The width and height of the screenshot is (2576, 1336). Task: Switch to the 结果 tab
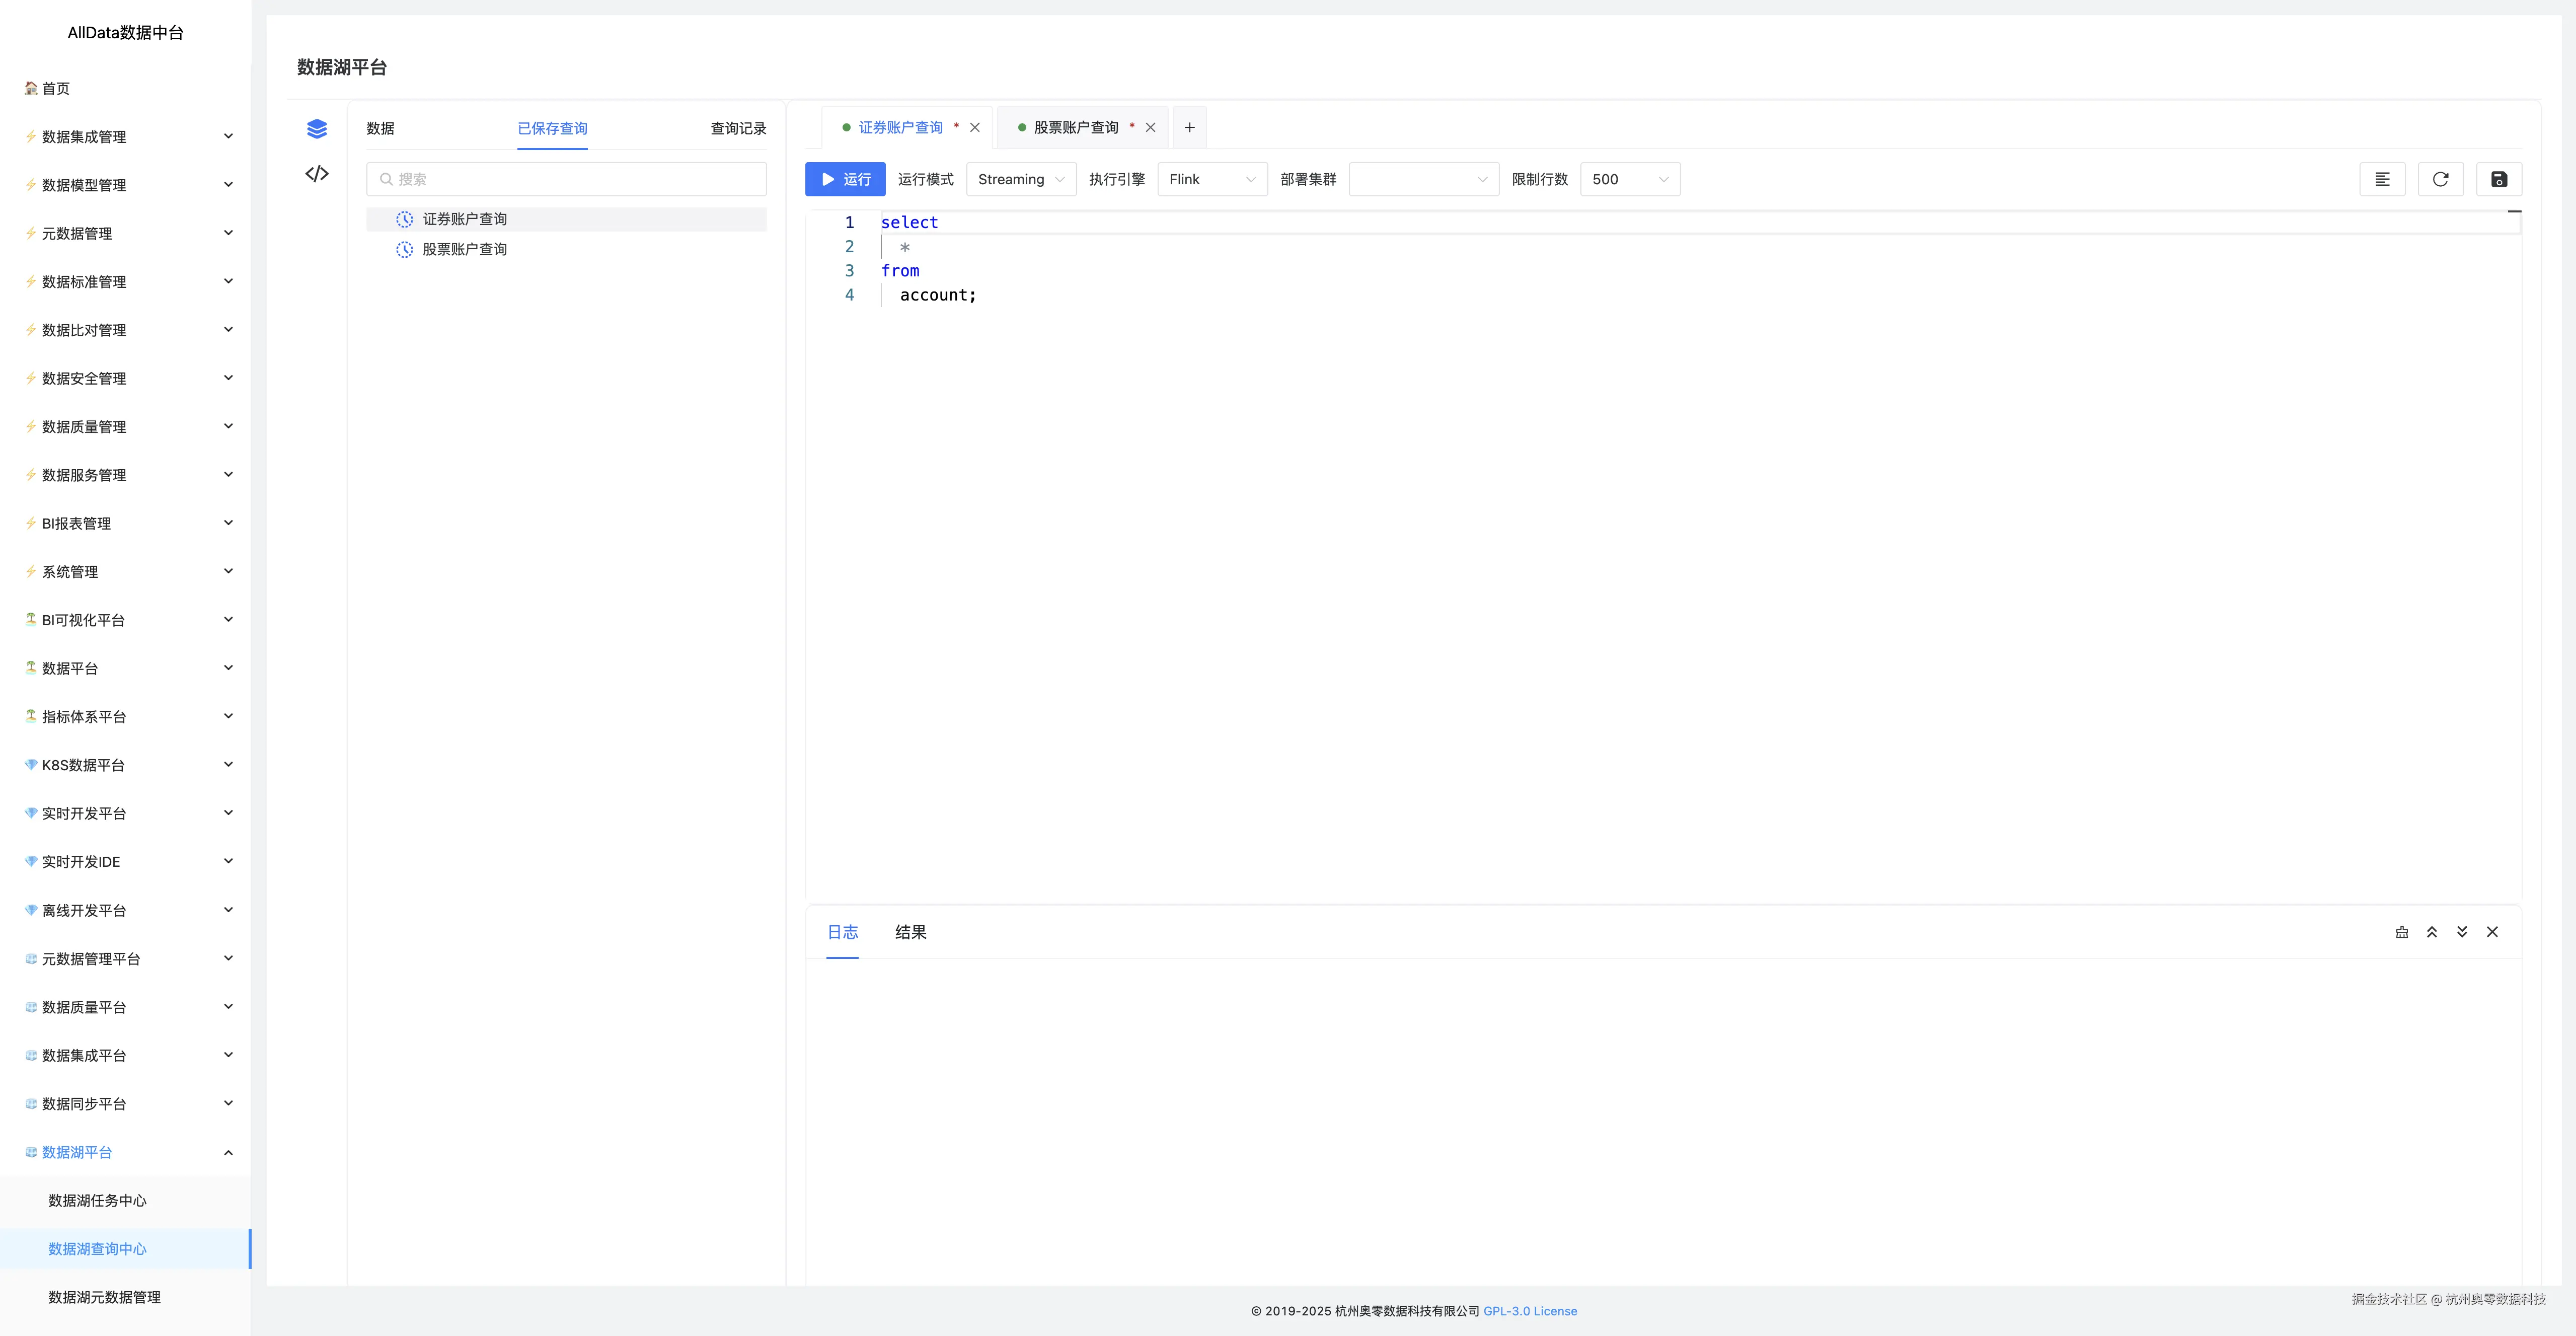910,932
